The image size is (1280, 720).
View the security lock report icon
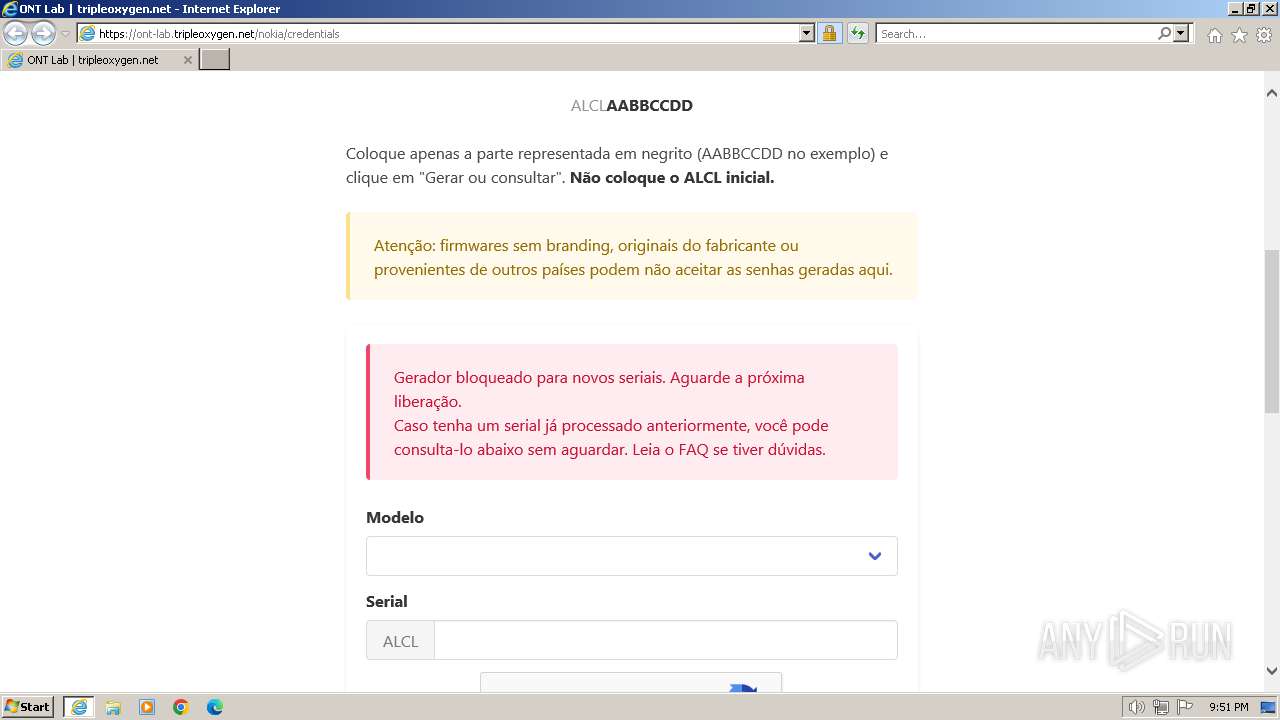[x=829, y=34]
